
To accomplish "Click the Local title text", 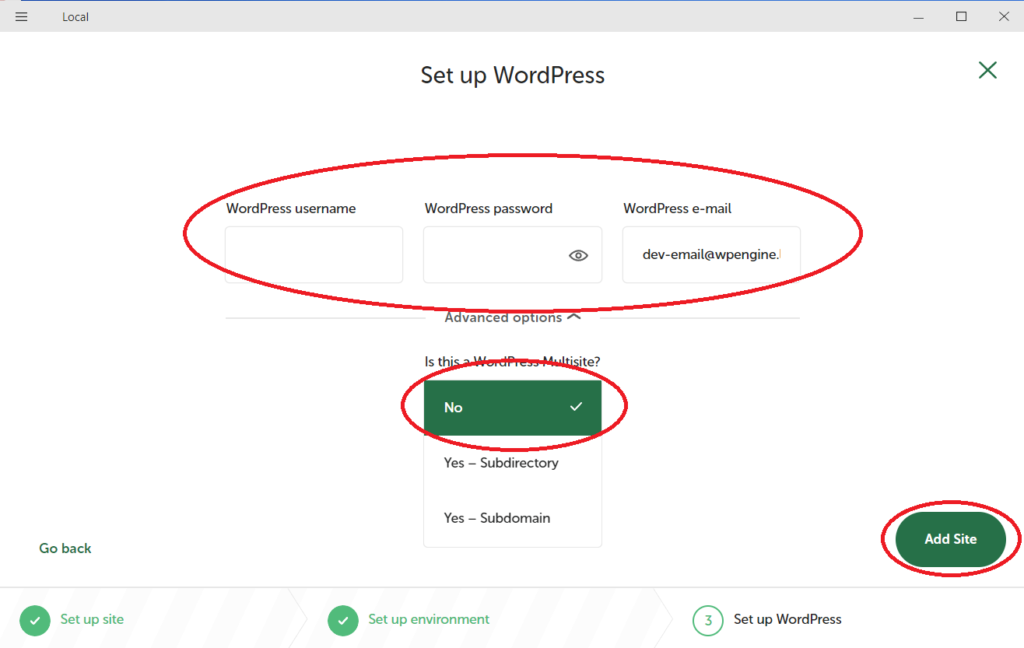I will 75,17.
